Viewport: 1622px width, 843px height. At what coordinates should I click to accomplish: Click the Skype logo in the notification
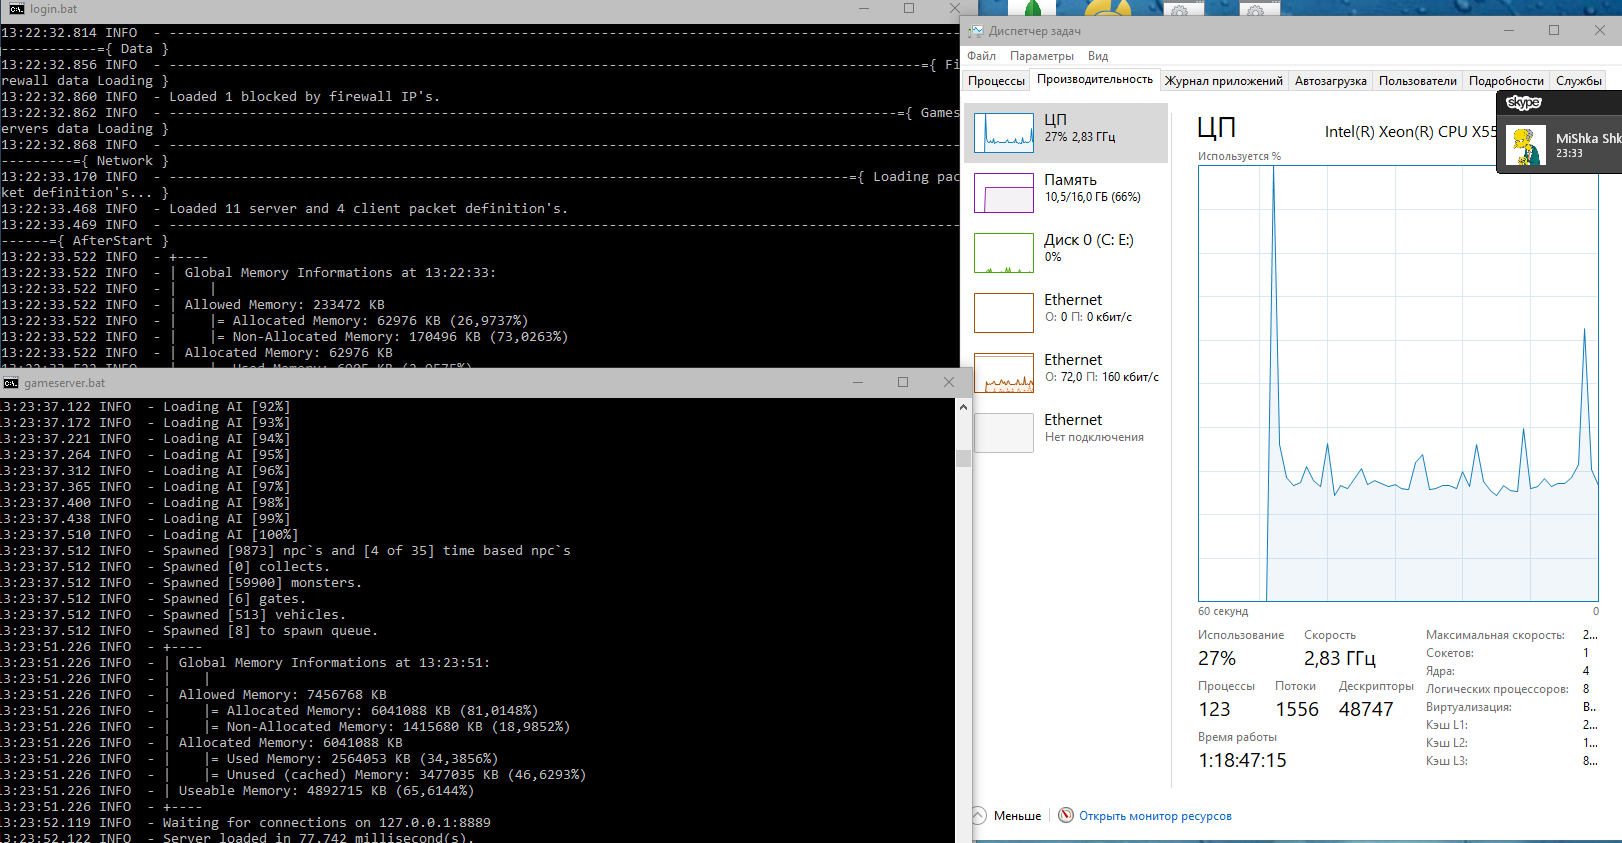(1524, 103)
